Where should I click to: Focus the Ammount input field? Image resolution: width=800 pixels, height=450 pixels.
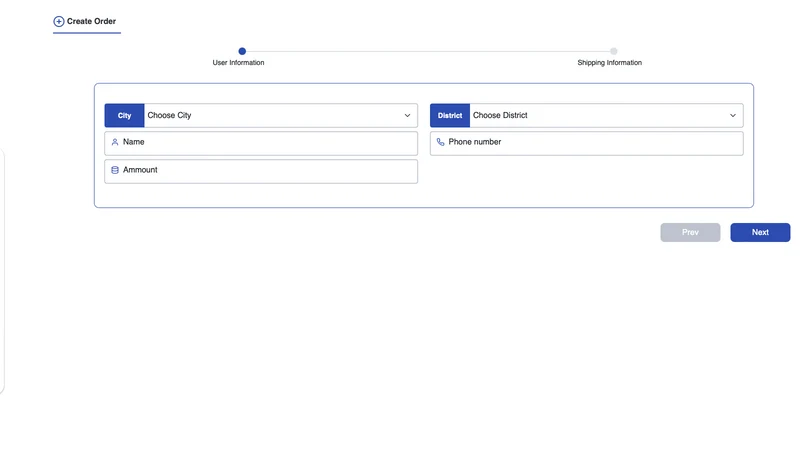click(x=261, y=171)
